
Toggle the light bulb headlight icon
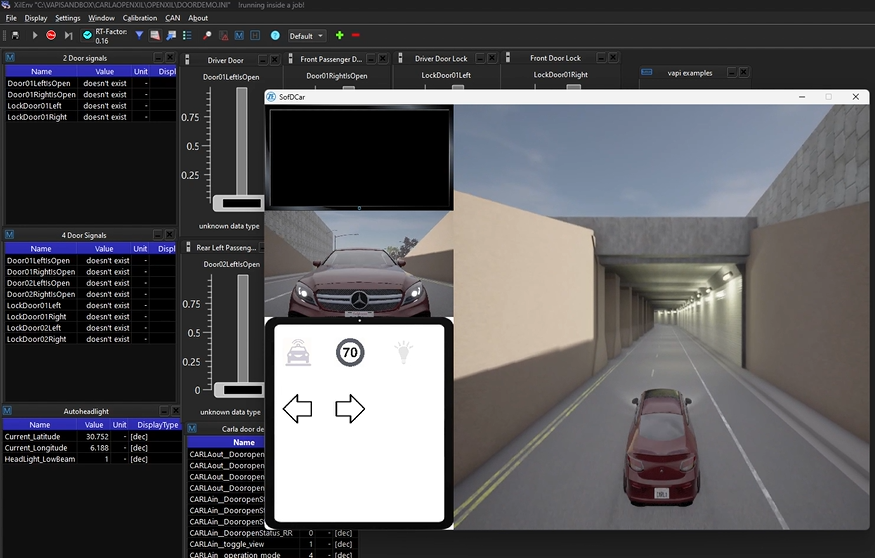click(x=402, y=351)
